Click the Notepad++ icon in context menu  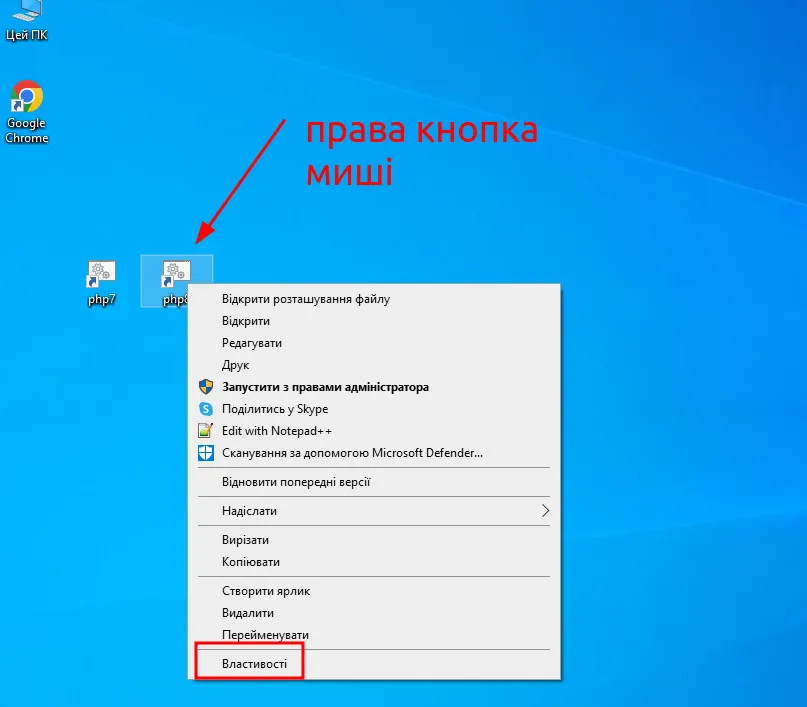[x=206, y=431]
